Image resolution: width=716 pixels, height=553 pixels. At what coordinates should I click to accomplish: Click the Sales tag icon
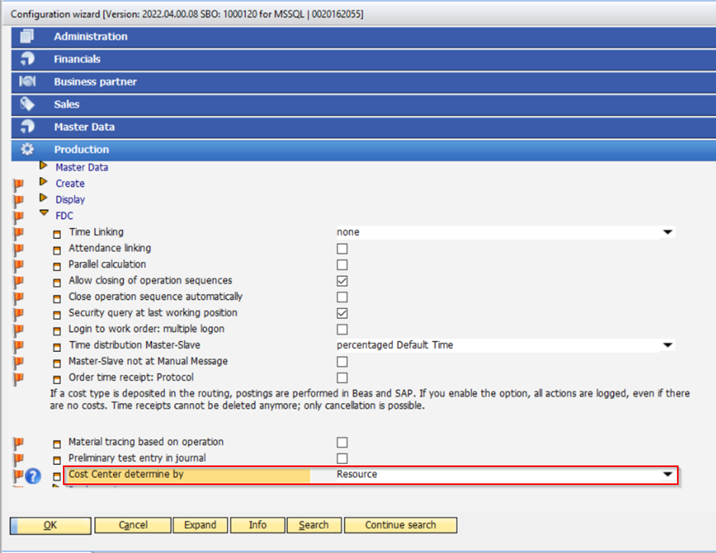point(28,104)
